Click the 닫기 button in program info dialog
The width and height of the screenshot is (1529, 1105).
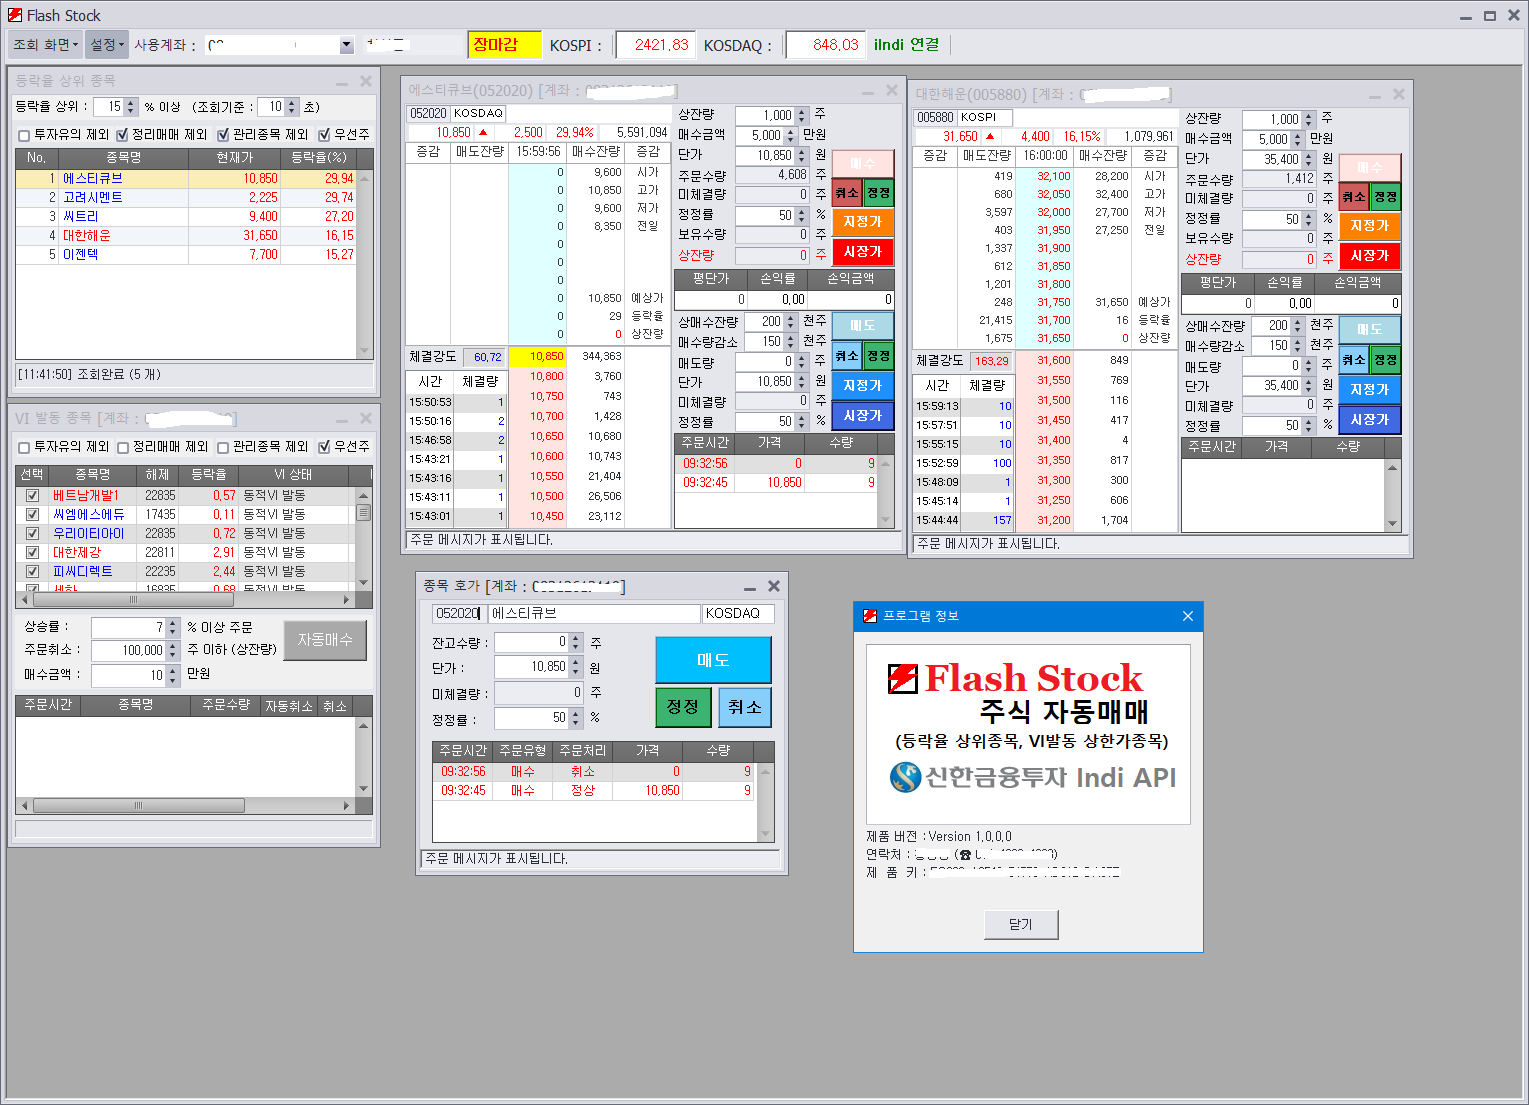(1021, 924)
